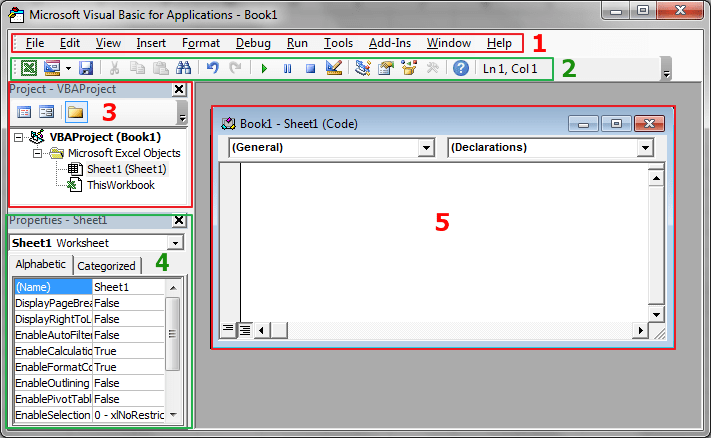Image resolution: width=711 pixels, height=438 pixels.
Task: Click the Properties list scroll down arrow
Action: [173, 414]
